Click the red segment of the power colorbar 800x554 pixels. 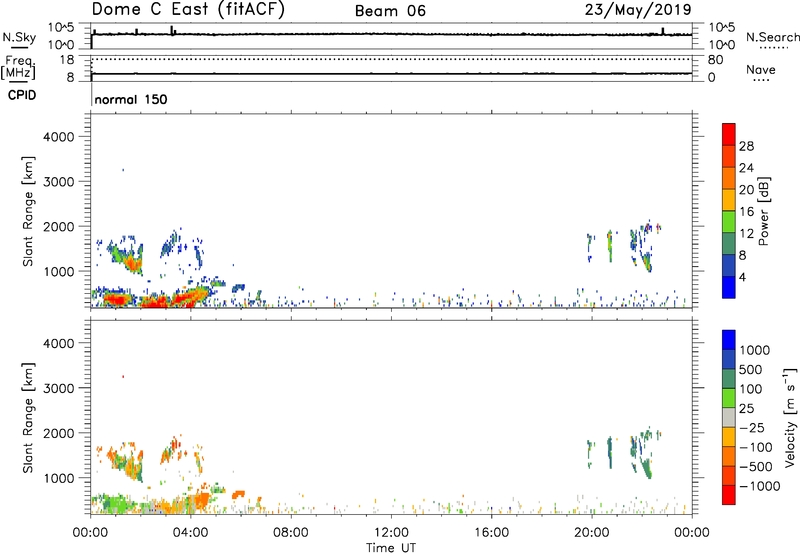pos(729,134)
